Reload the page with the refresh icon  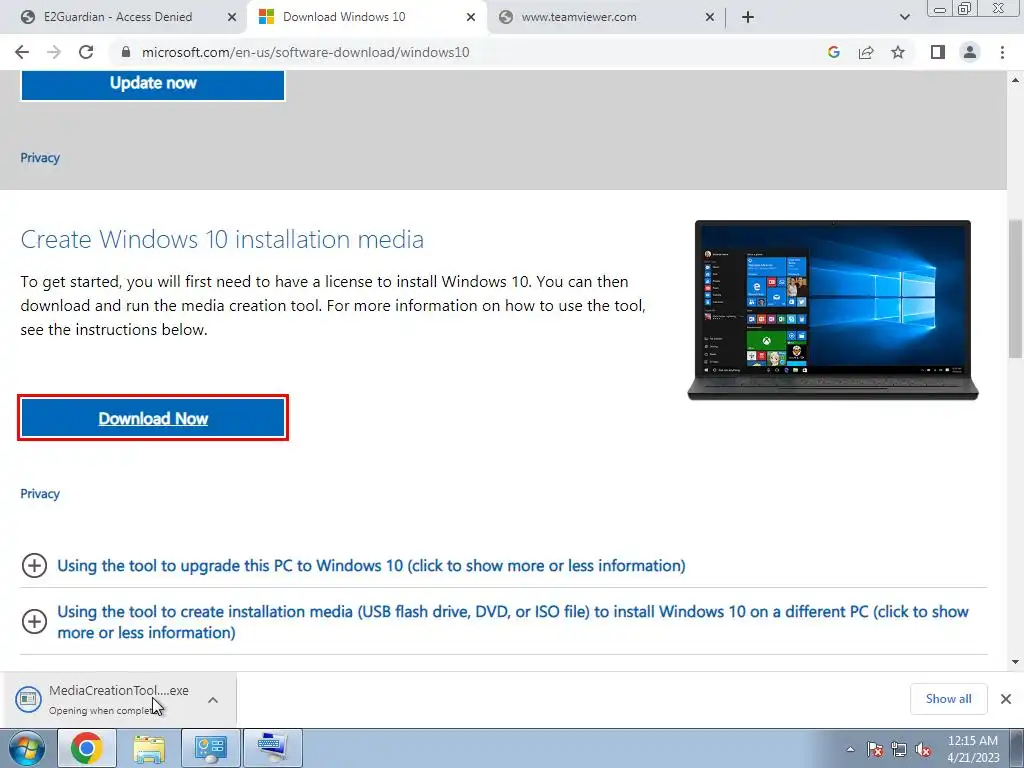point(86,52)
